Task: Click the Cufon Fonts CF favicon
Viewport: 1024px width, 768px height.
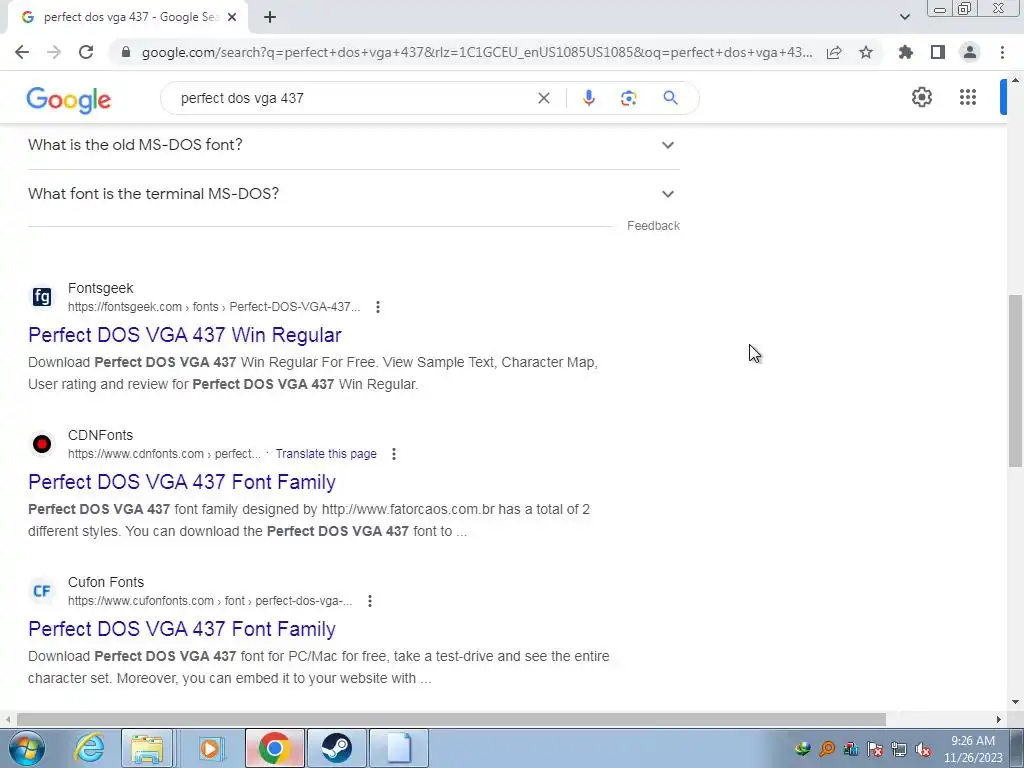Action: pyautogui.click(x=42, y=591)
